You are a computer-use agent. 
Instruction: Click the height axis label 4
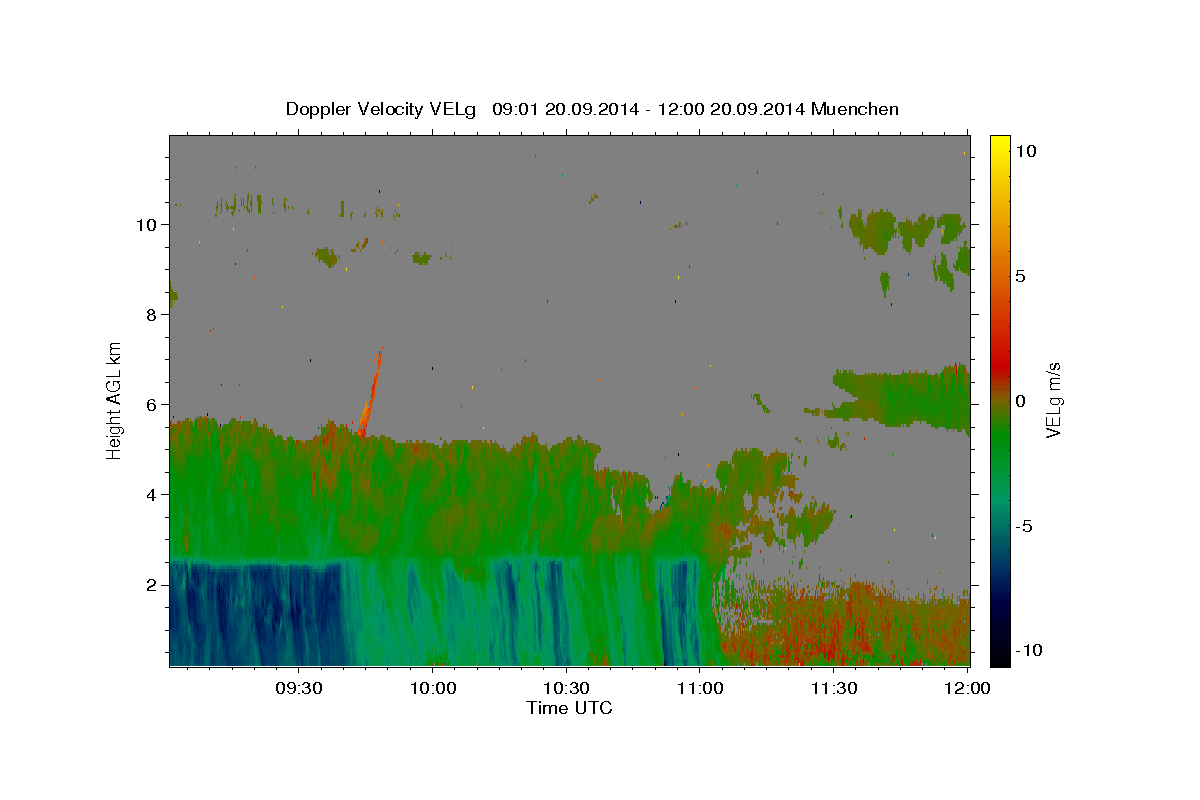(151, 494)
